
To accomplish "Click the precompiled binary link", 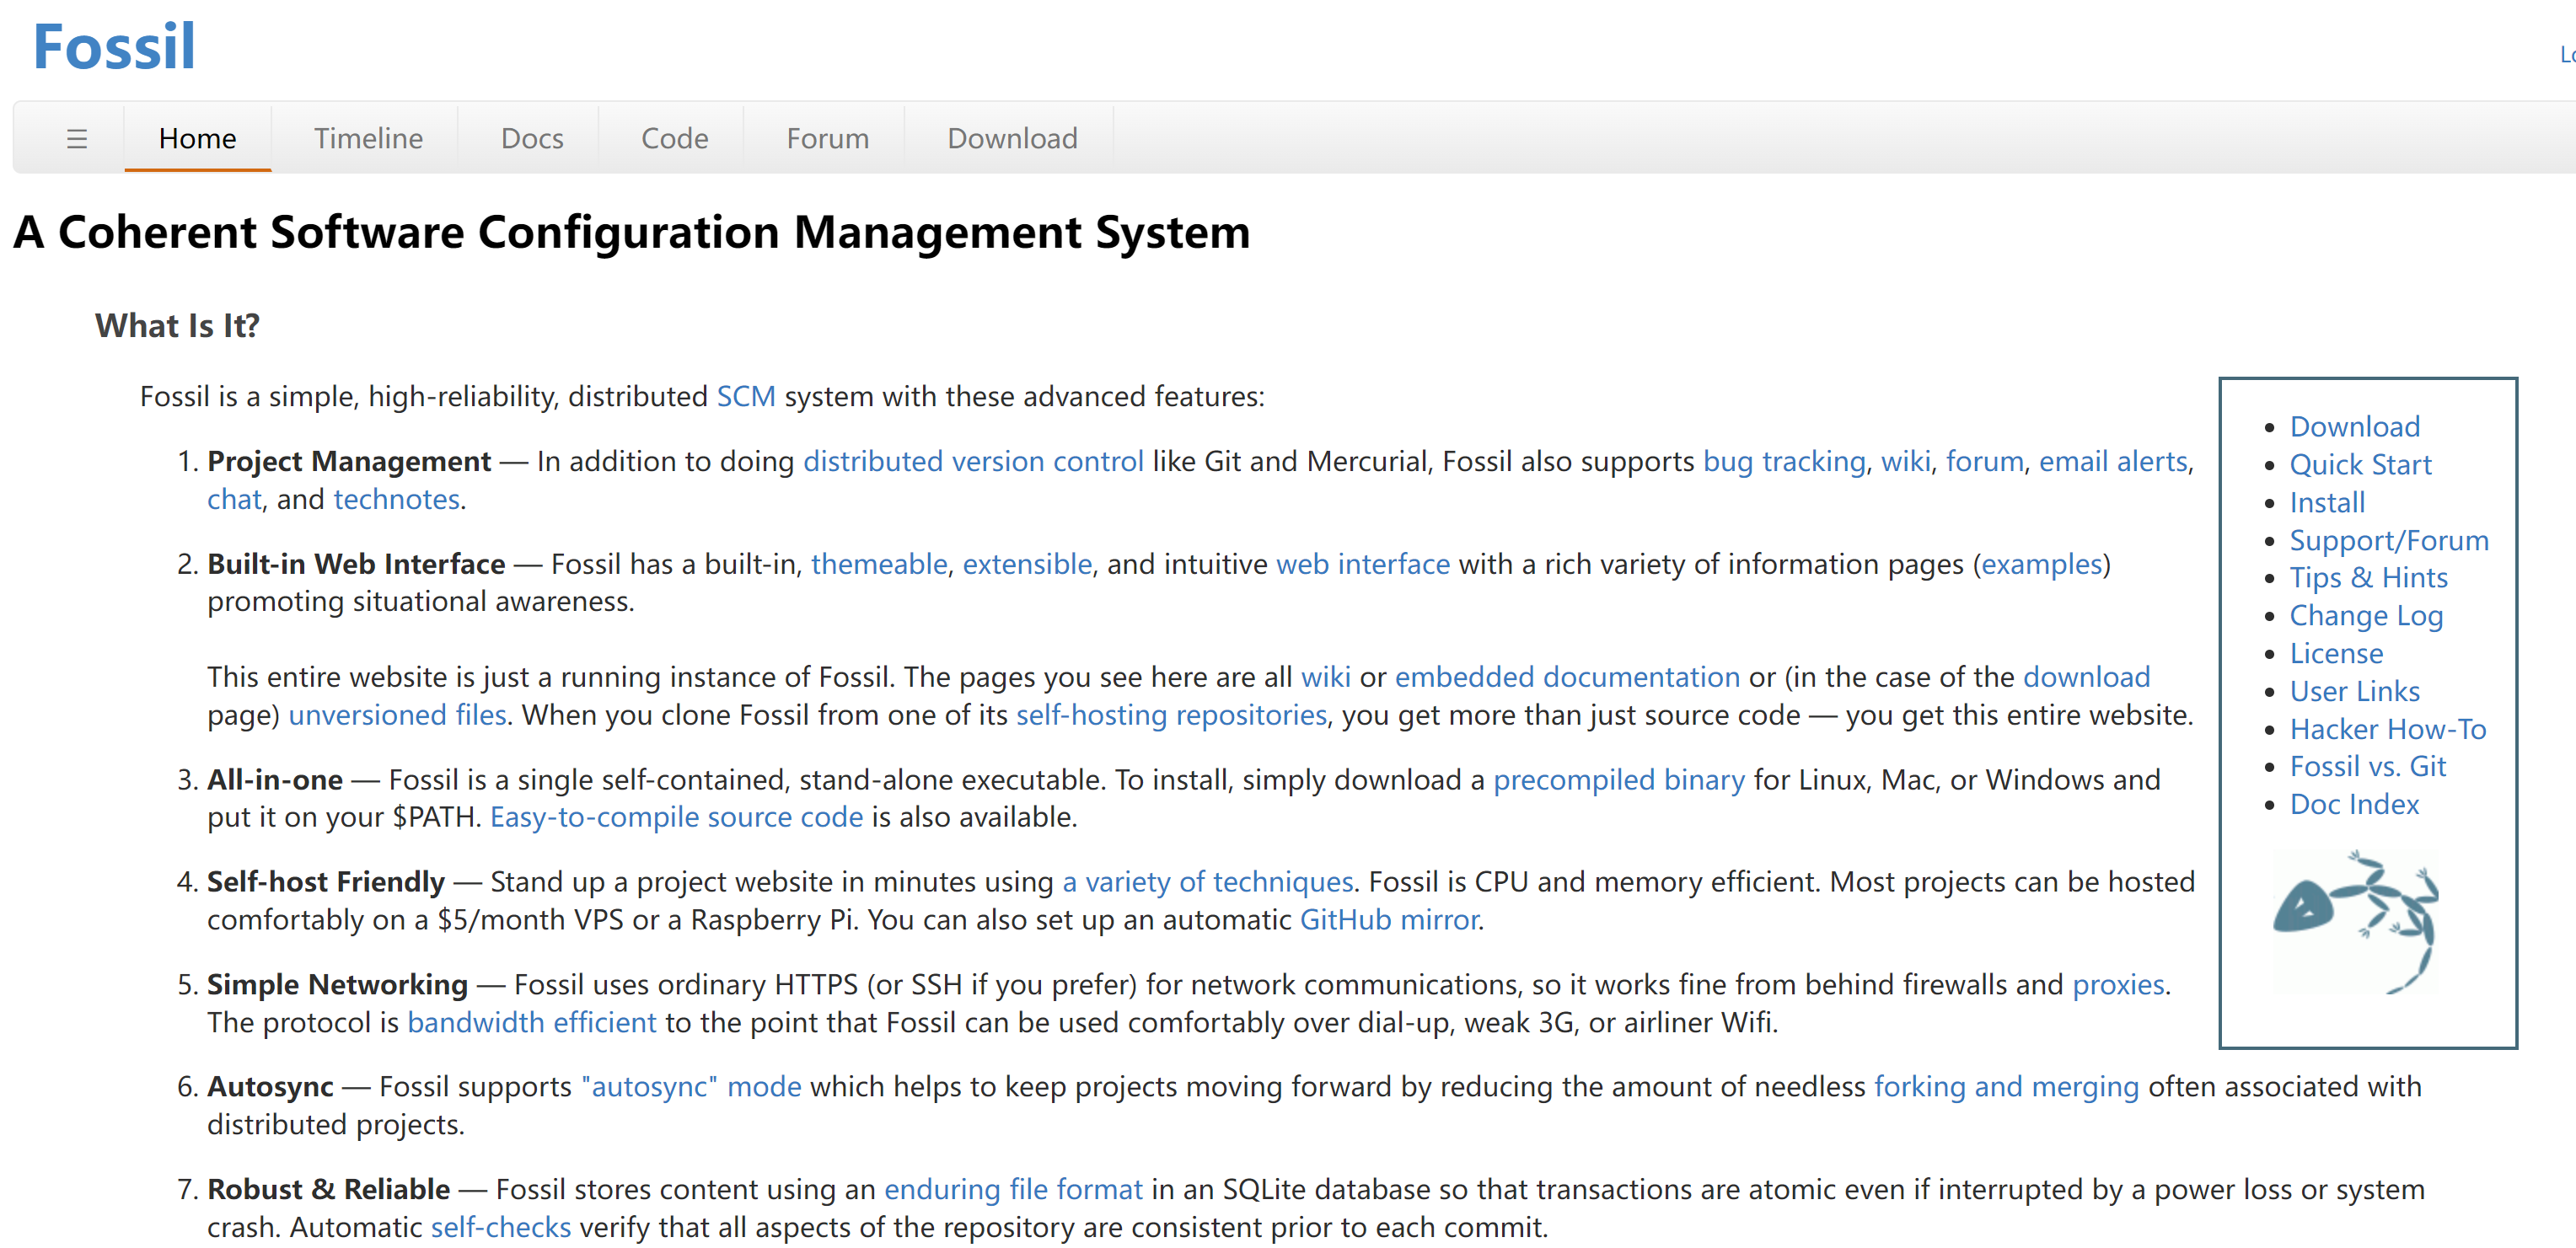I will coord(1618,780).
